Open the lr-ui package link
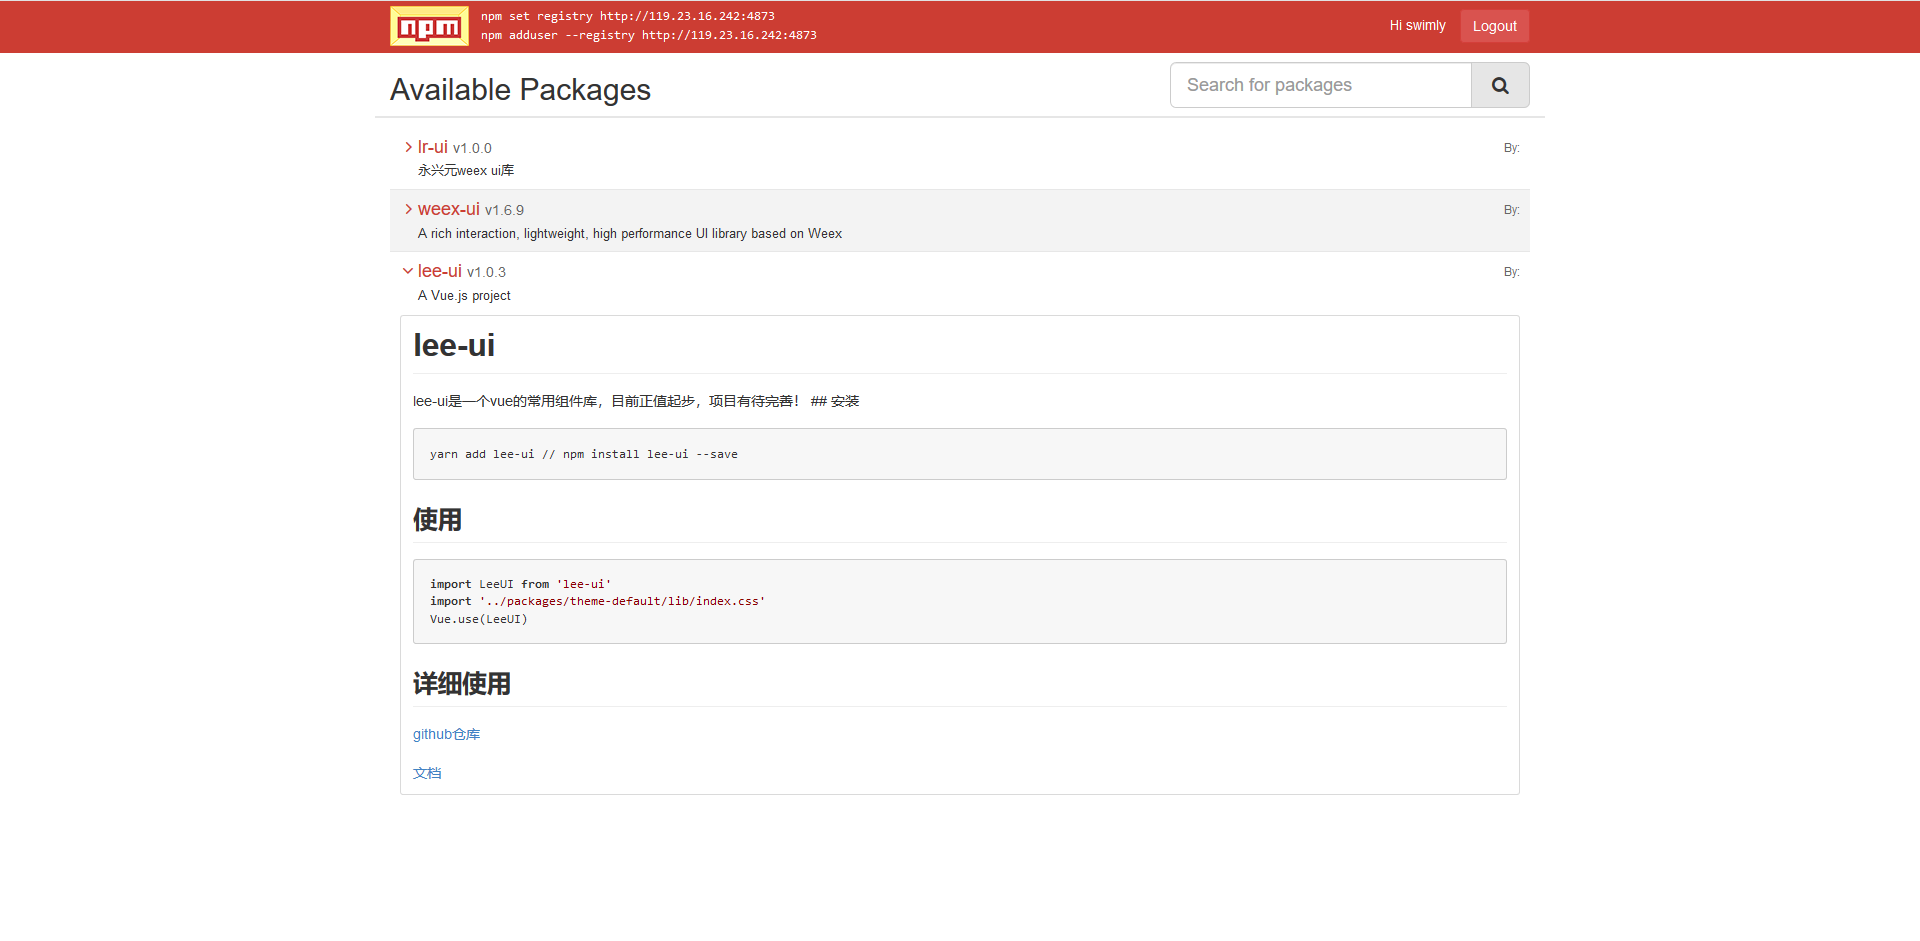Viewport: 1920px width, 941px height. [433, 147]
